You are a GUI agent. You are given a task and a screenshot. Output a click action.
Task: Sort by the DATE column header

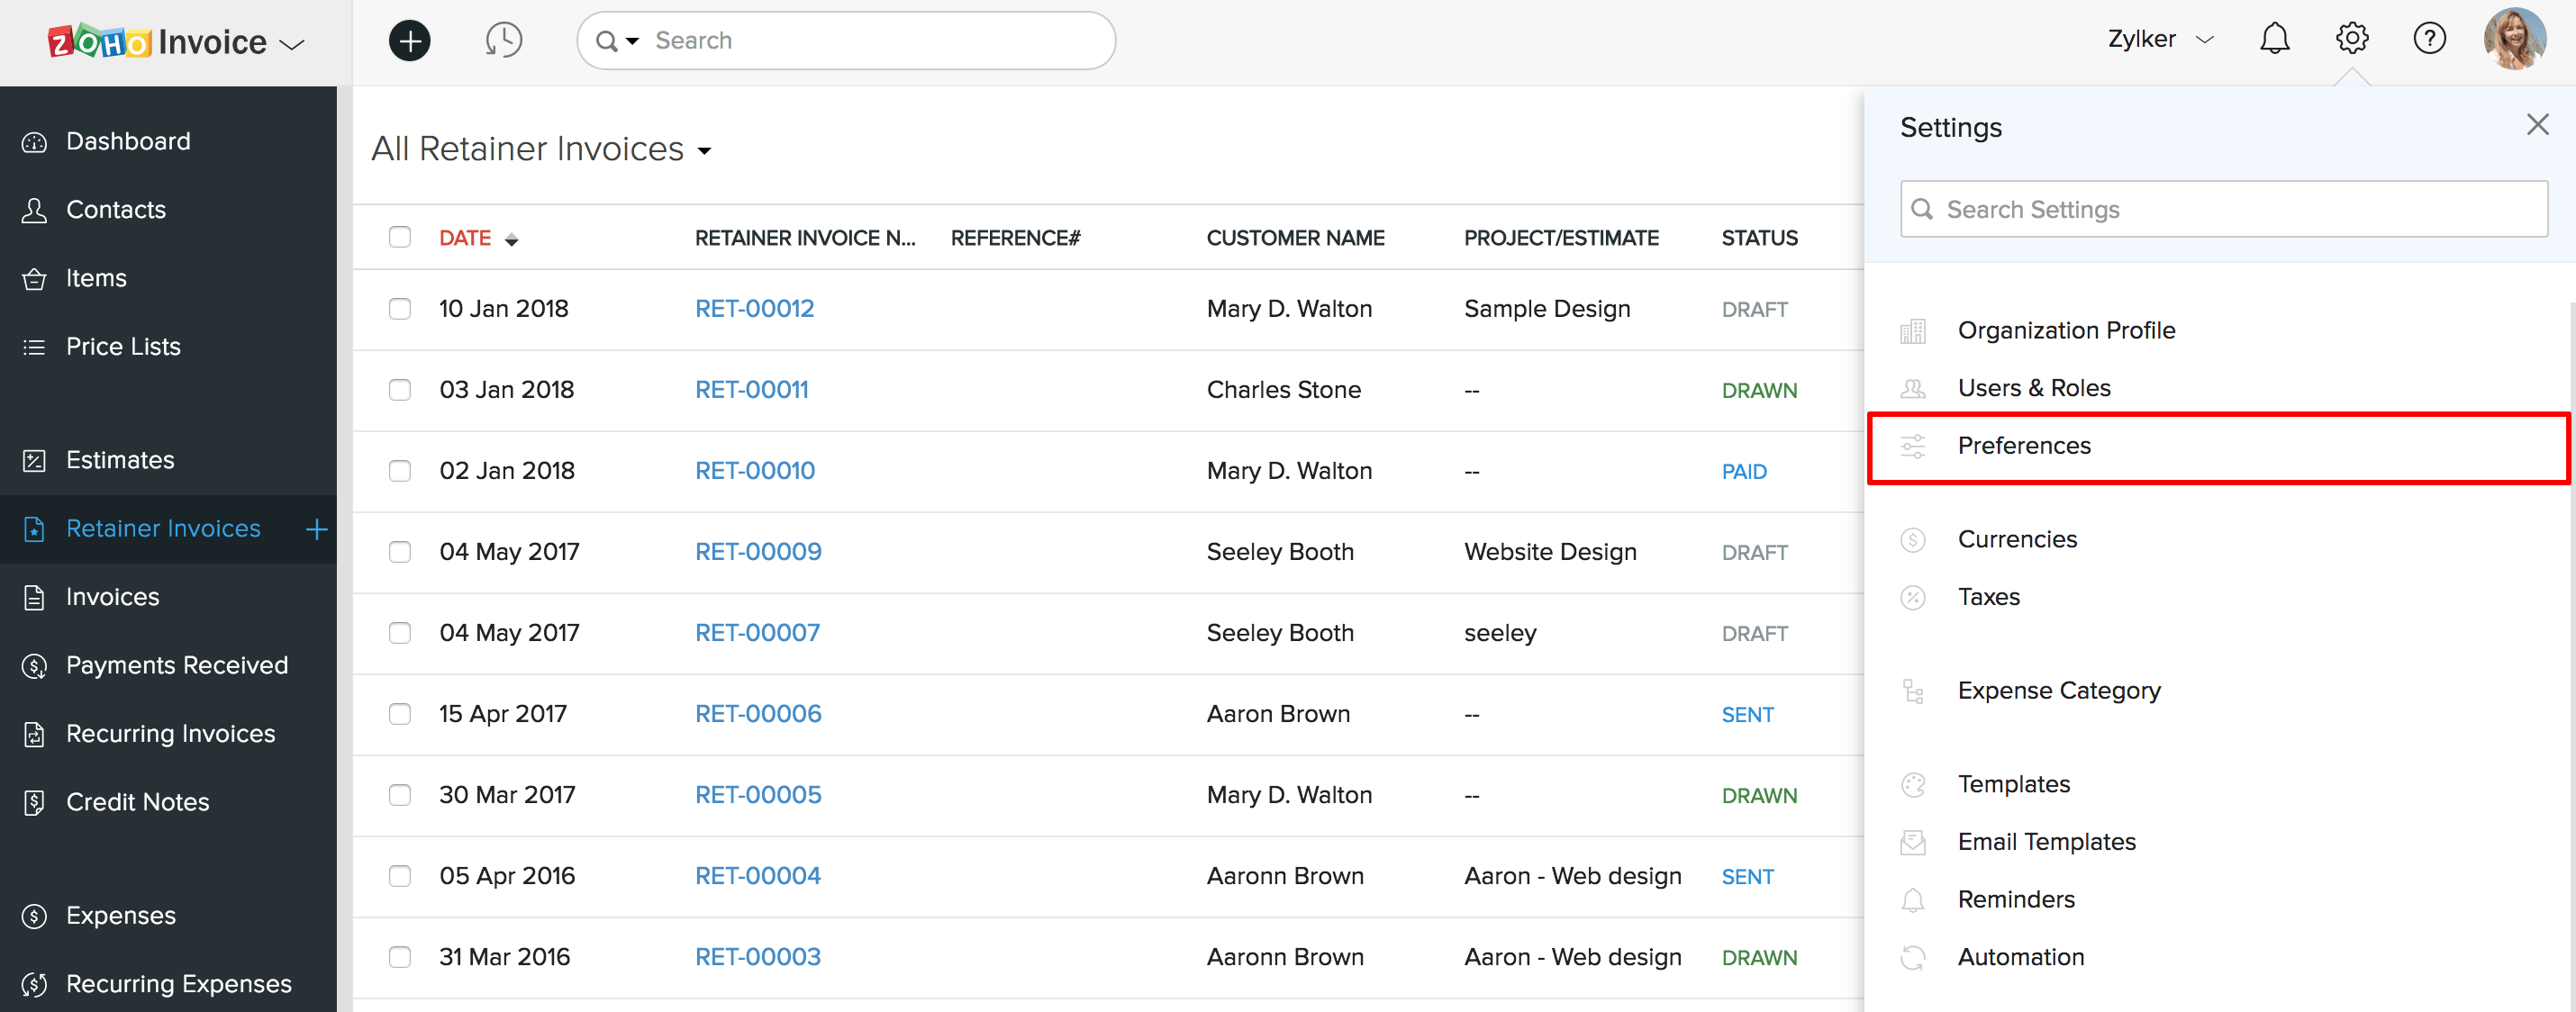click(465, 238)
